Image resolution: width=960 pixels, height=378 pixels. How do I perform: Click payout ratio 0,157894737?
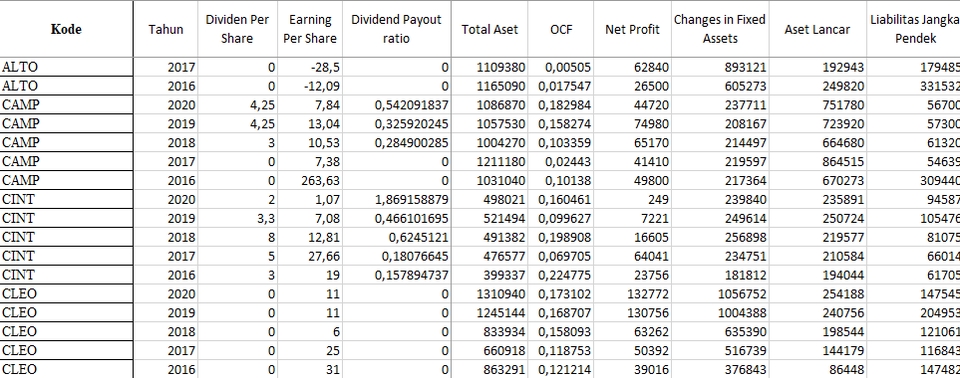[x=396, y=275]
